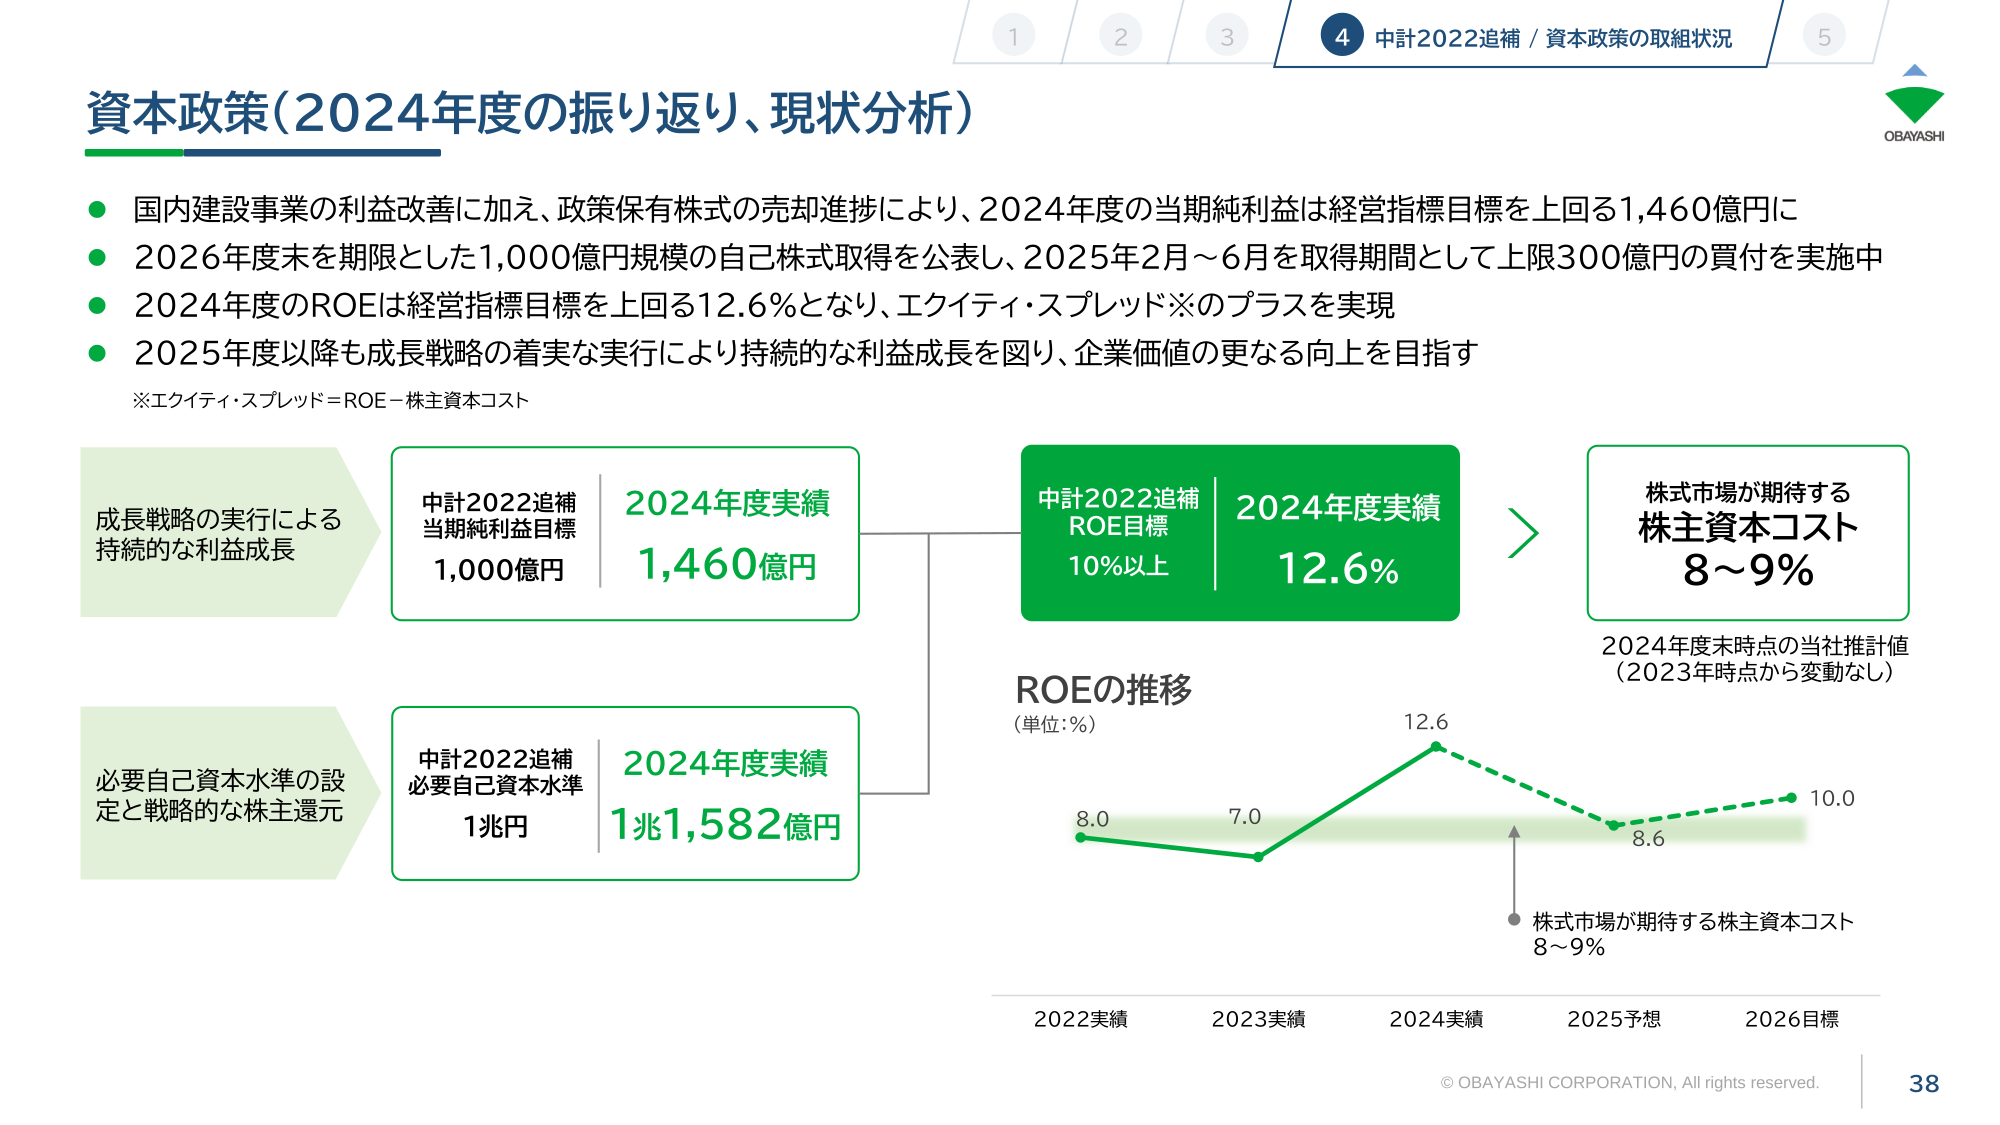Click the second bullet about 1,000億円 share buyback
Screen dimensions: 2000x1125
click(x=1008, y=257)
